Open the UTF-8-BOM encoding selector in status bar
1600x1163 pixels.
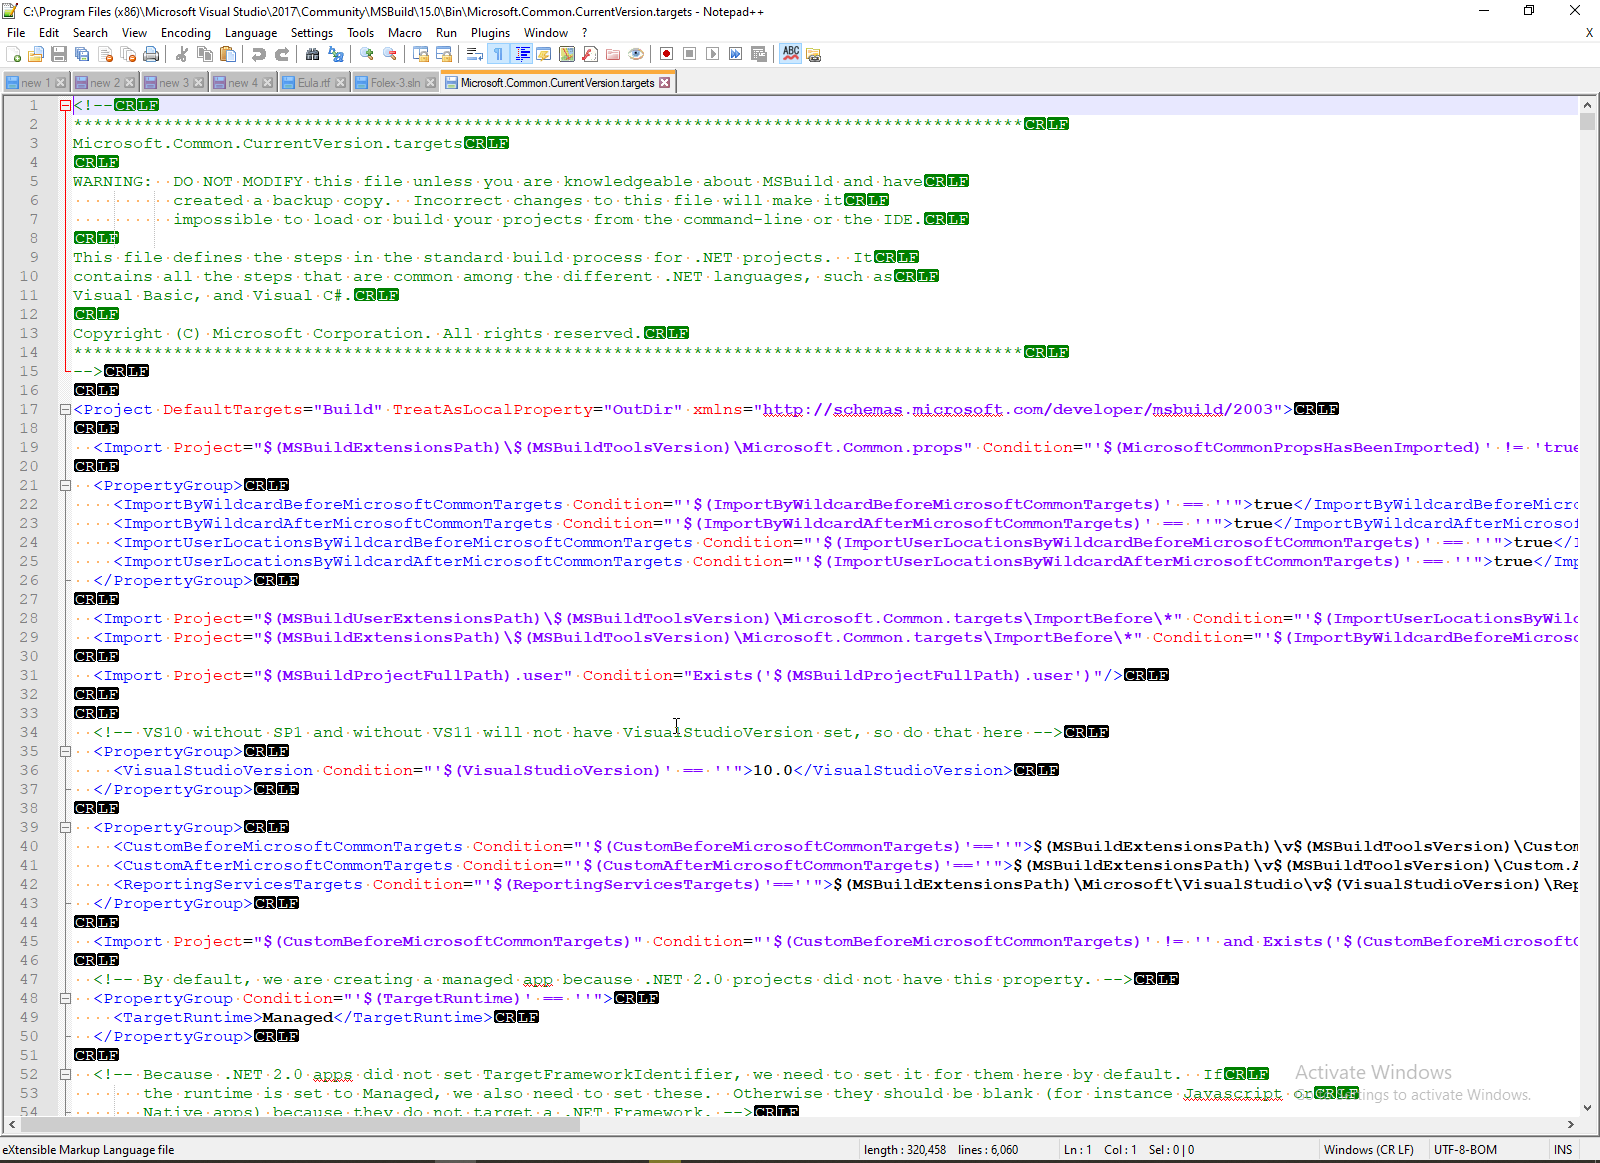point(1465,1150)
